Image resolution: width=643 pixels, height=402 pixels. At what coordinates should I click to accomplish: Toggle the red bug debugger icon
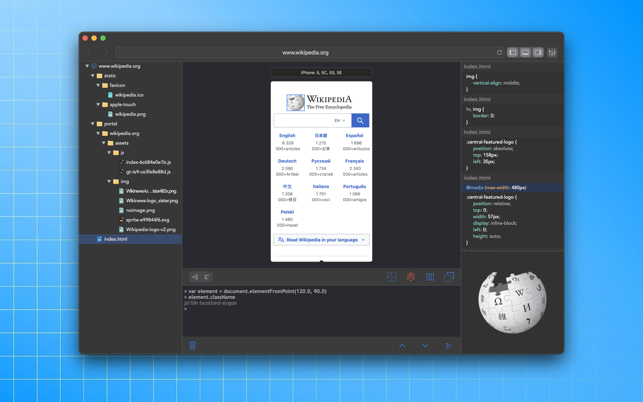point(410,277)
